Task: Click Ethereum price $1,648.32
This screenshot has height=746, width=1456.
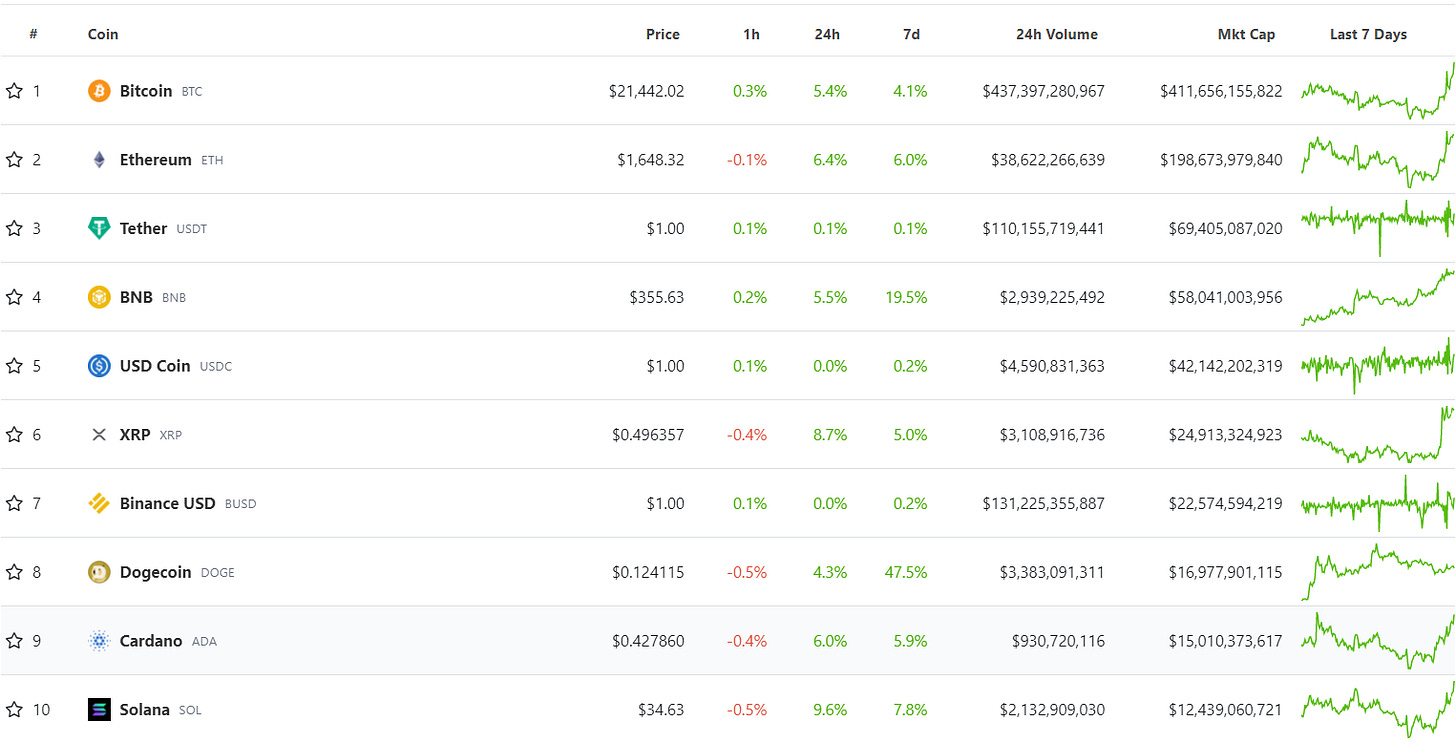Action: click(651, 160)
